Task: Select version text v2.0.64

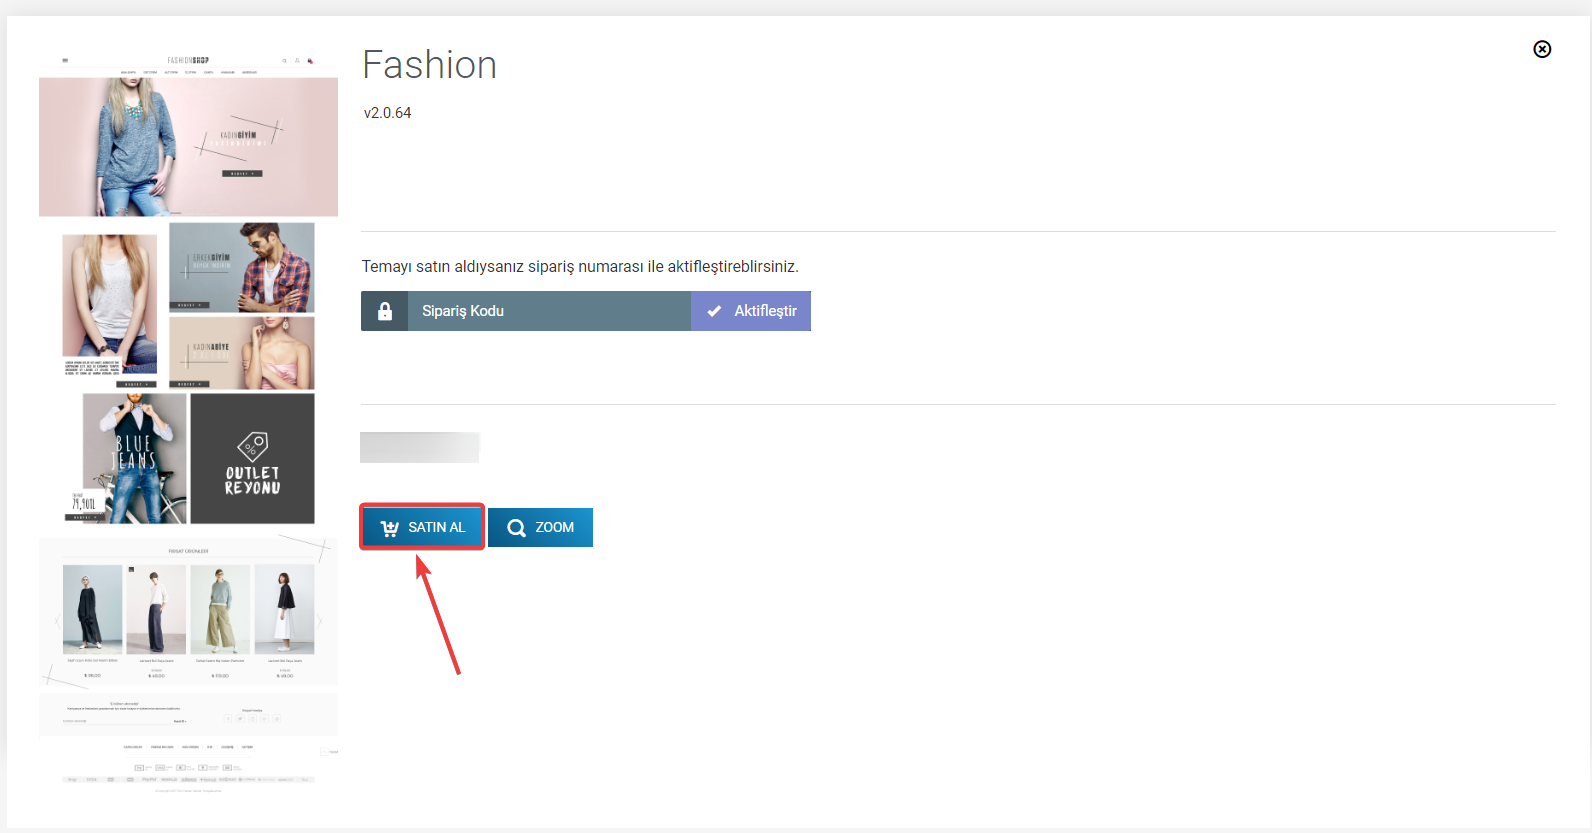Action: (x=387, y=113)
